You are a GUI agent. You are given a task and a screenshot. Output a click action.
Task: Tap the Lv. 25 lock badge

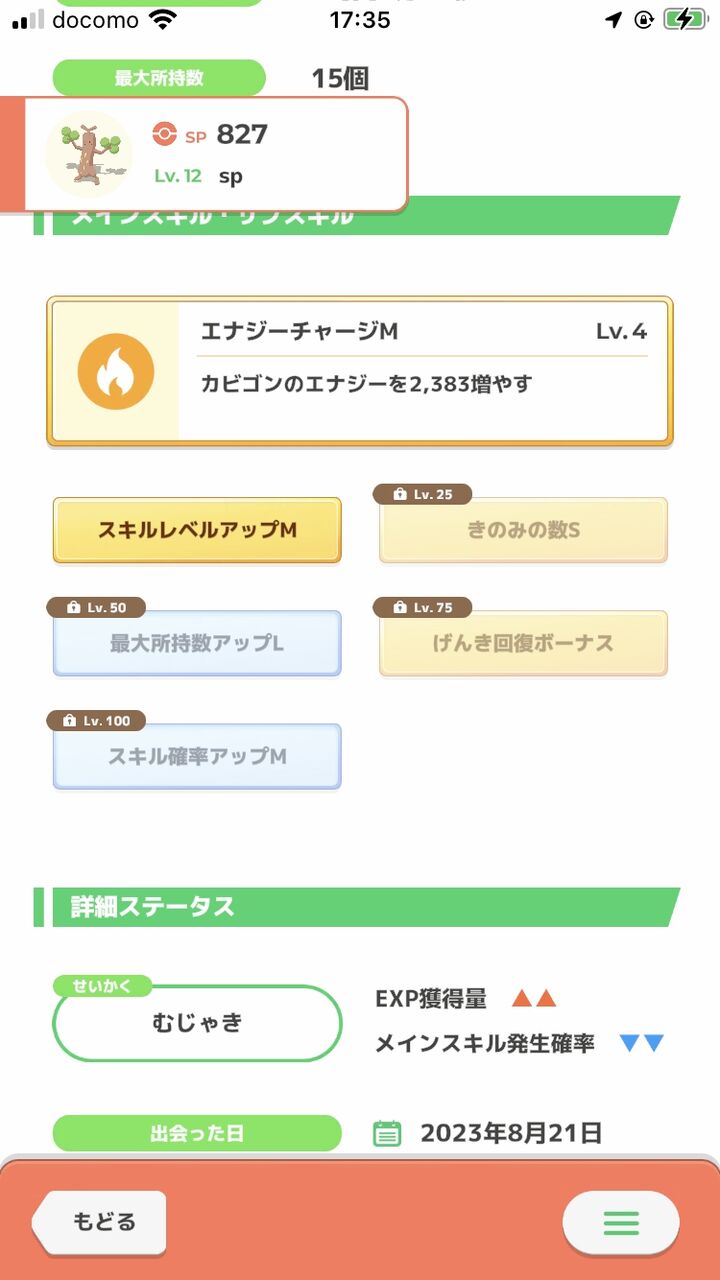pos(422,494)
